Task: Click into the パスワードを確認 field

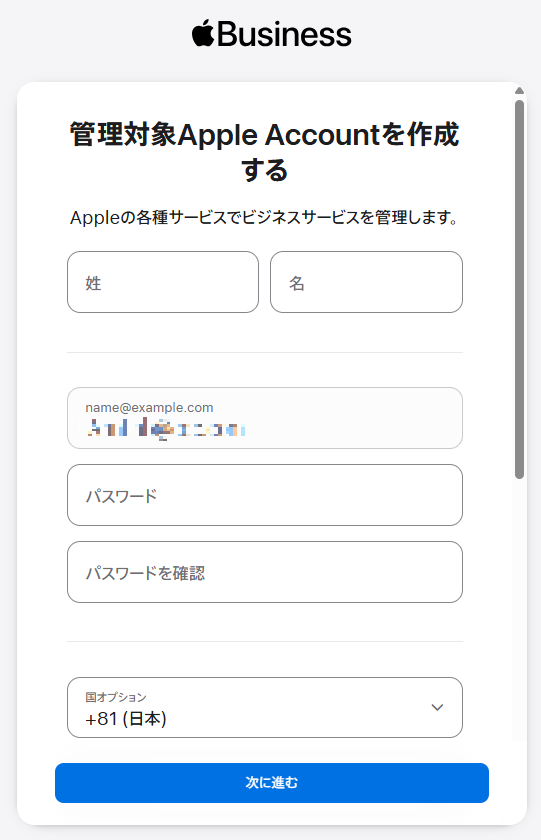Action: pyautogui.click(x=265, y=572)
